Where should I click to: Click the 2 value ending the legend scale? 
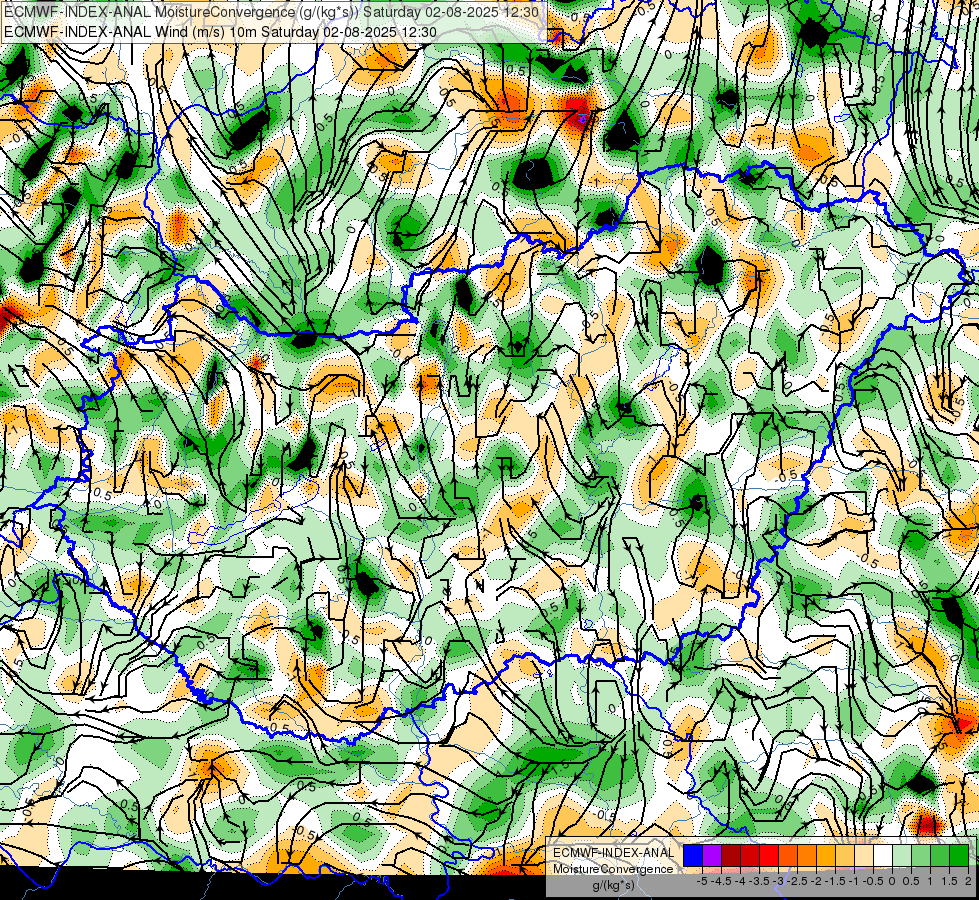[968, 881]
